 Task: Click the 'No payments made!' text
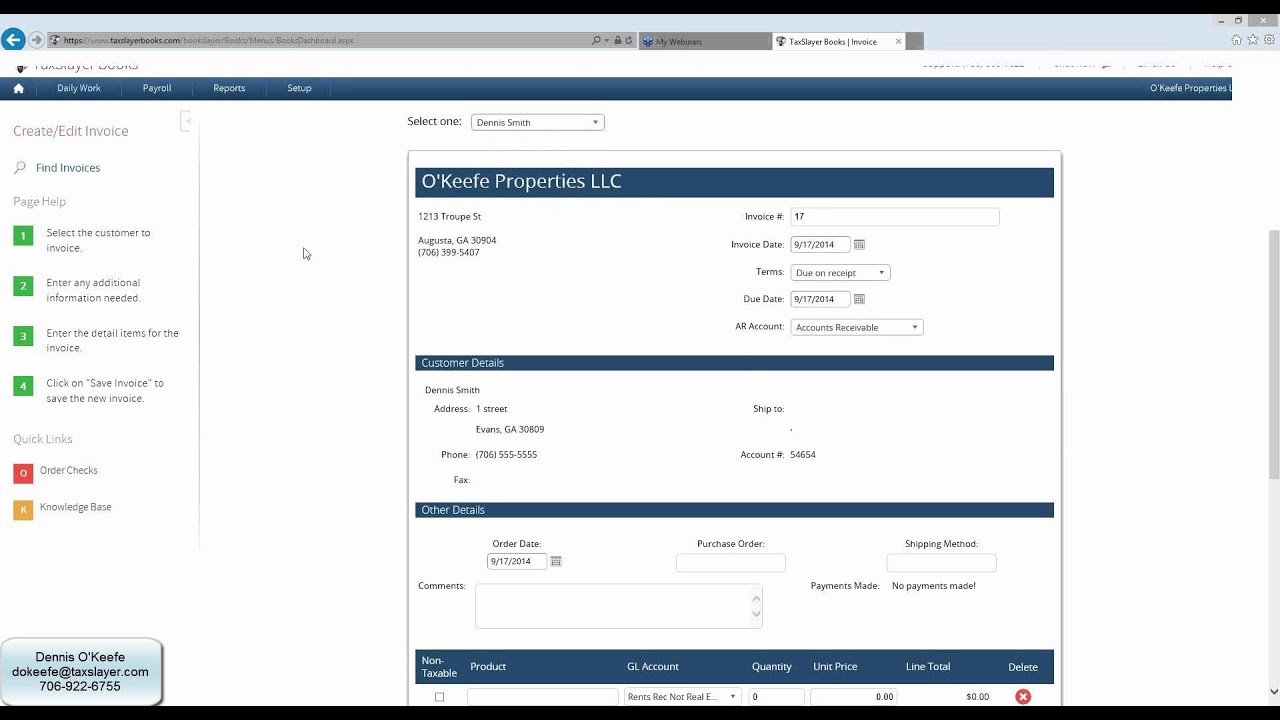934,586
